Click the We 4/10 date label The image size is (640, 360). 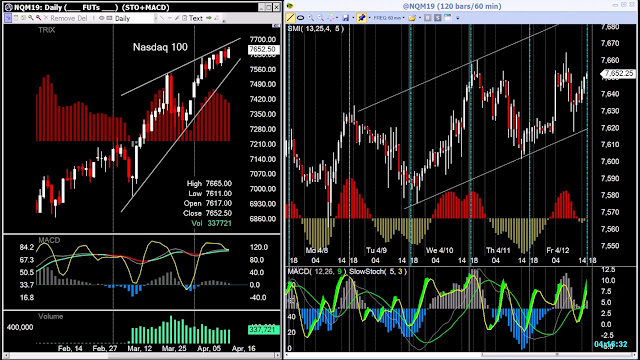[x=439, y=250]
